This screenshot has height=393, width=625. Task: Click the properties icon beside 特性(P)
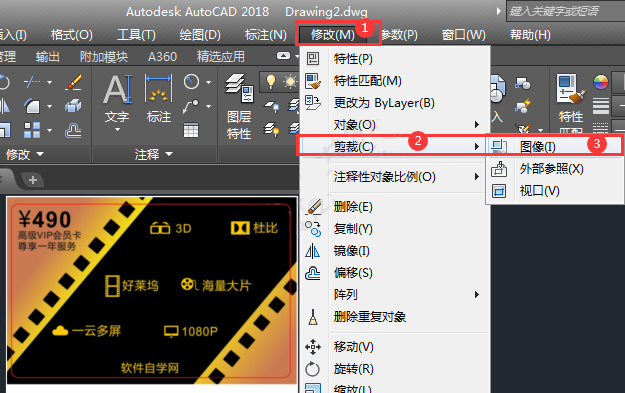pyautogui.click(x=313, y=59)
